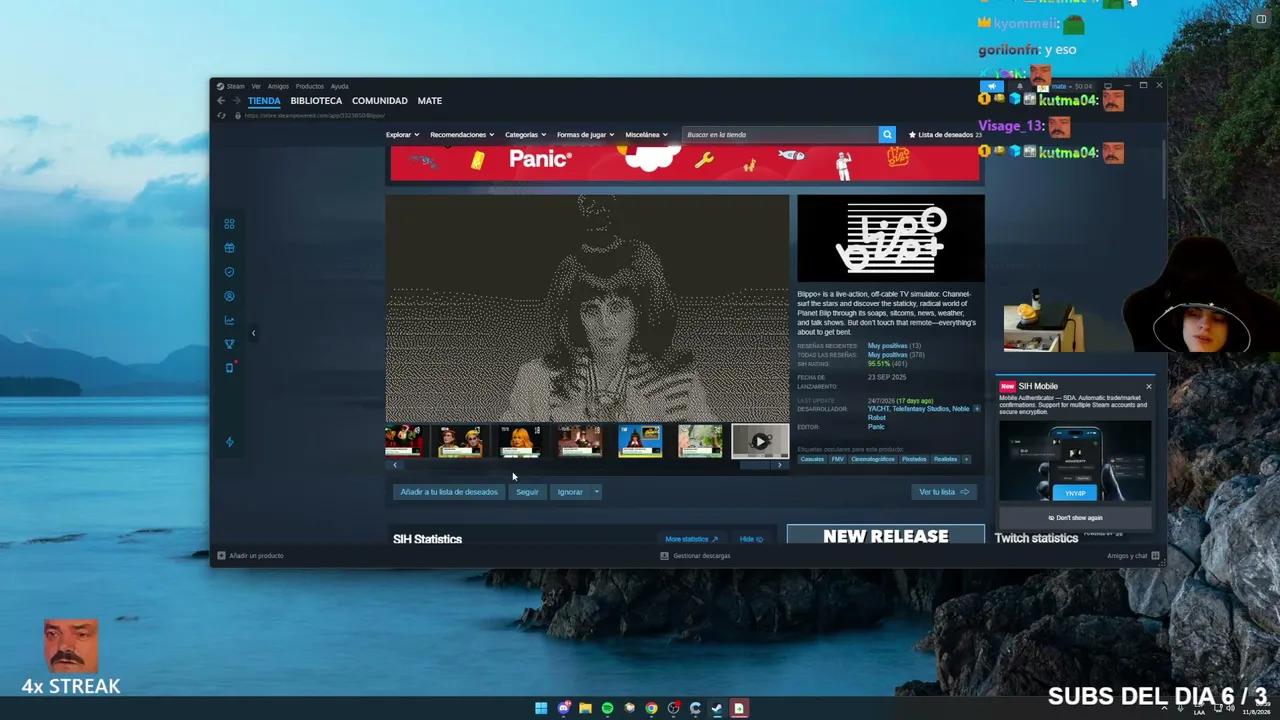
Task: Open Windows Start menu
Action: click(x=541, y=708)
